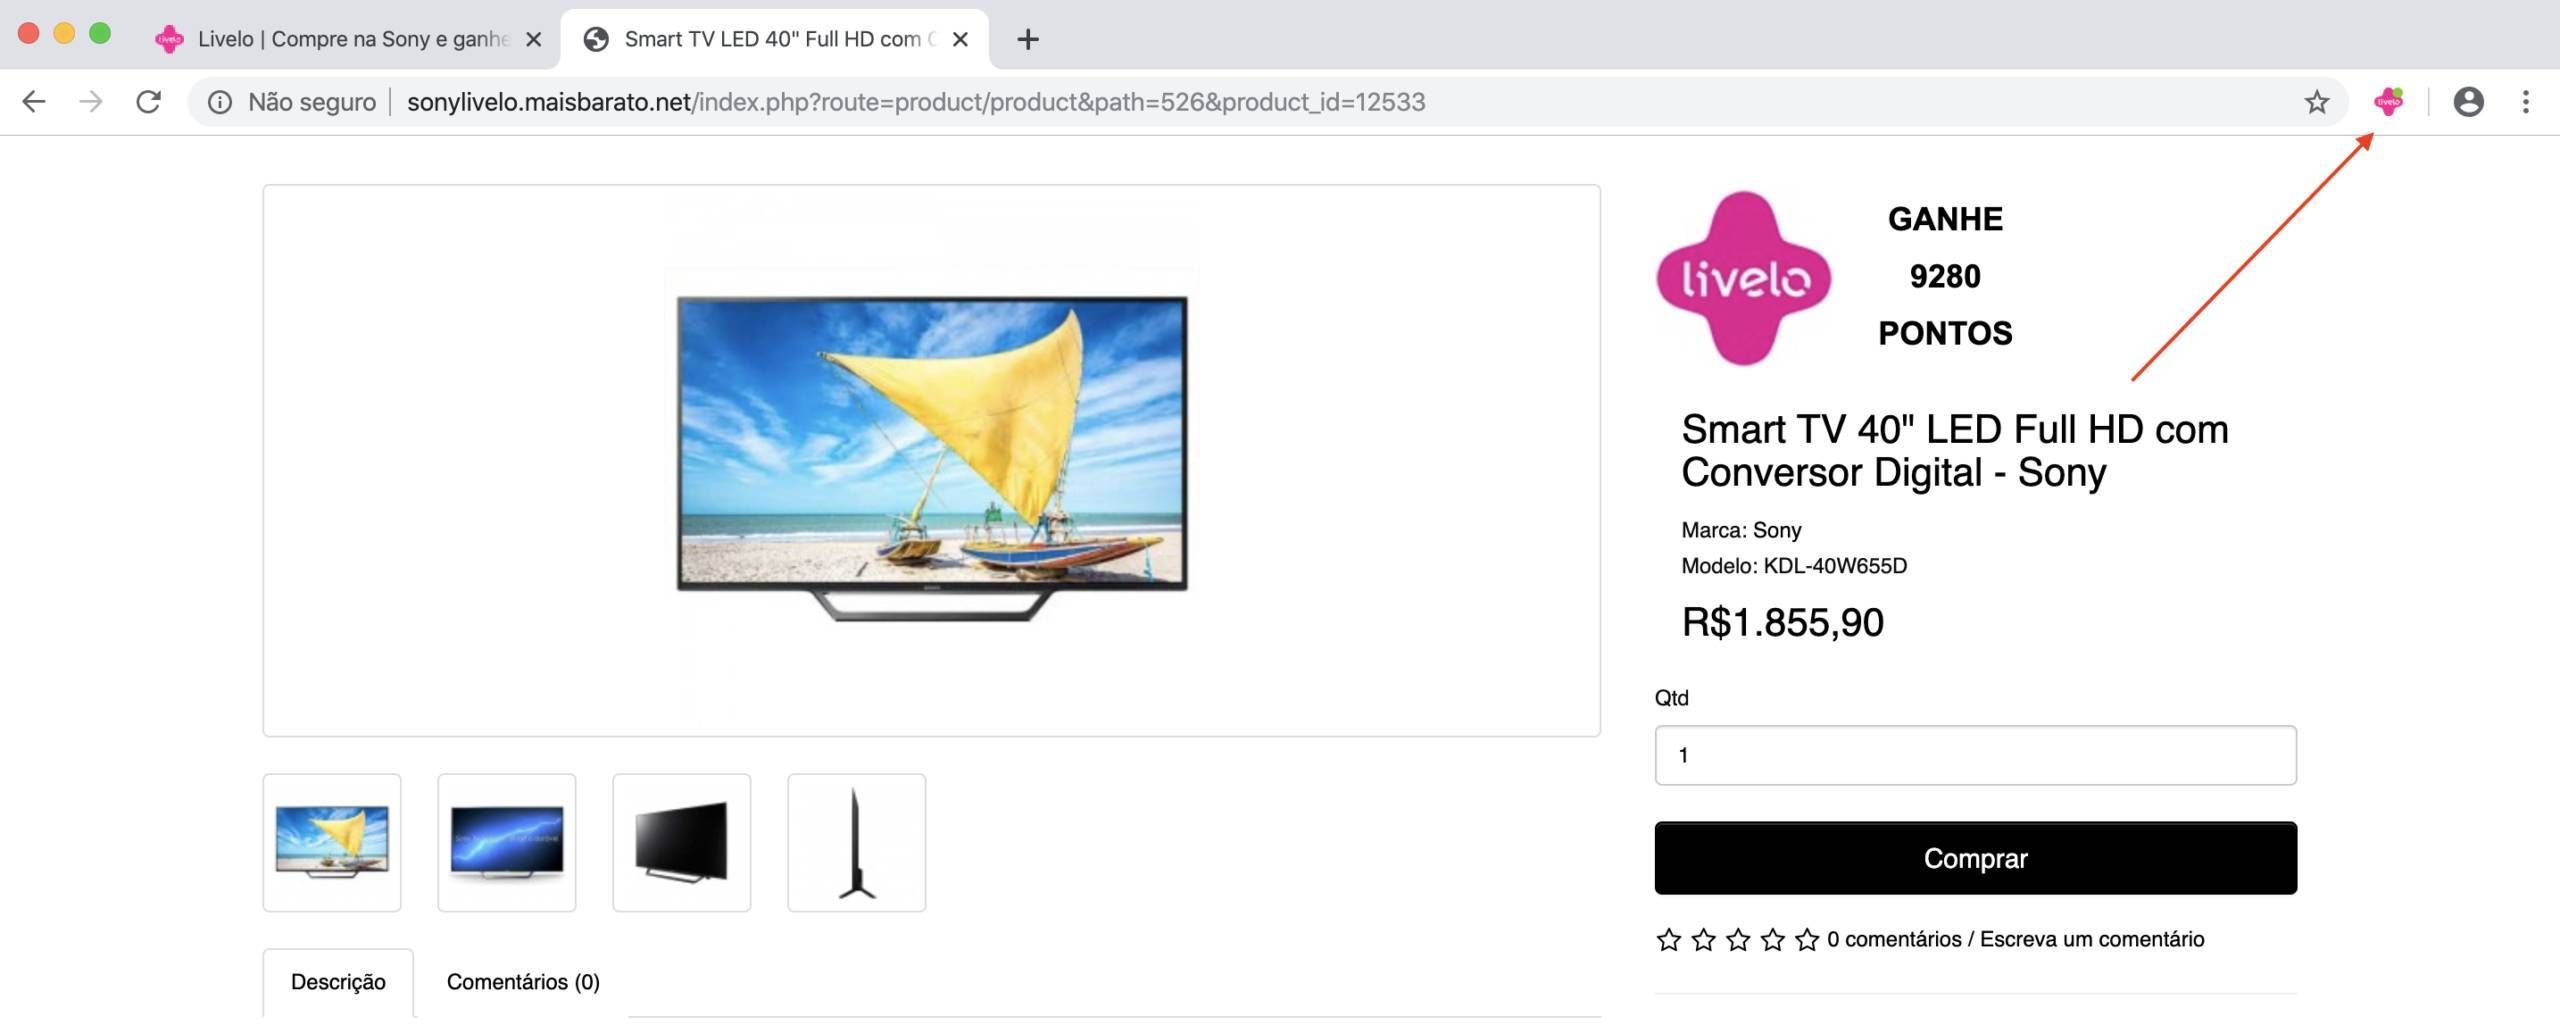2560x1025 pixels.
Task: Reload the current page
Action: pos(148,101)
